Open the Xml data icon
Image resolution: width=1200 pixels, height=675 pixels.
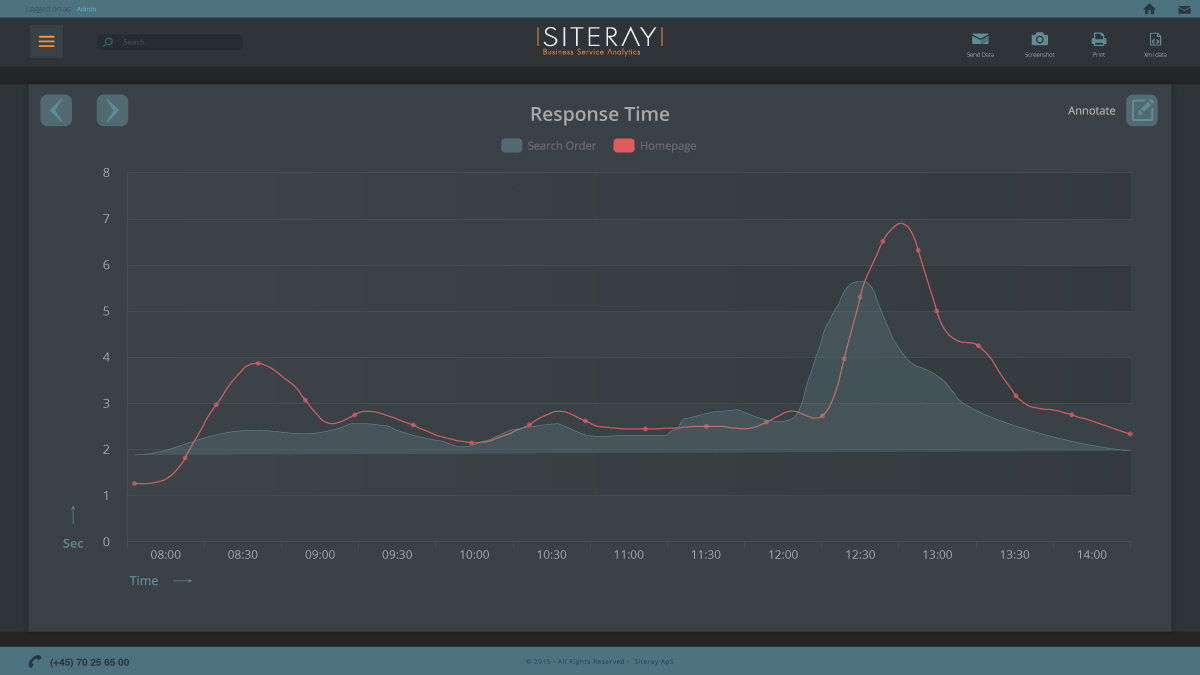coord(1155,39)
